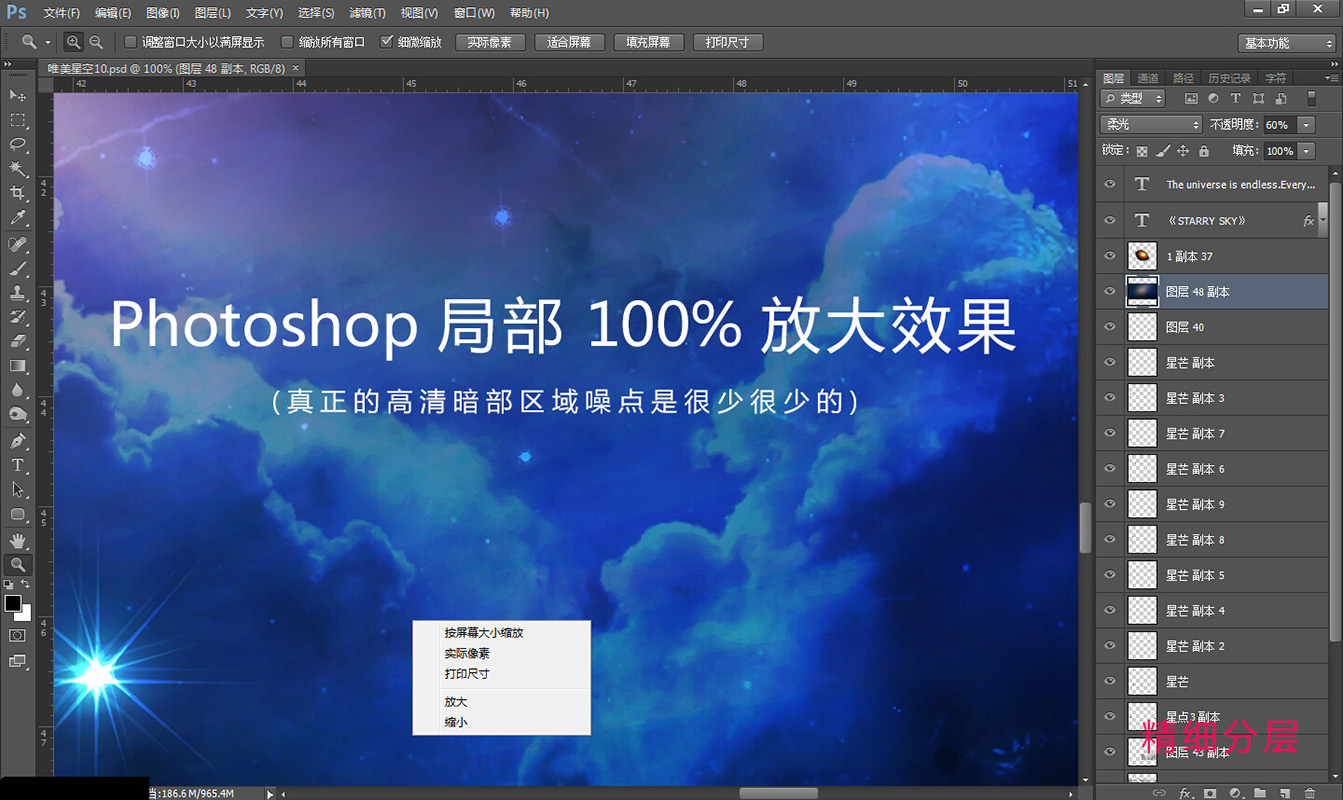Open the 基本功能 workspace dropdown
The image size is (1343, 800).
pyautogui.click(x=1287, y=43)
